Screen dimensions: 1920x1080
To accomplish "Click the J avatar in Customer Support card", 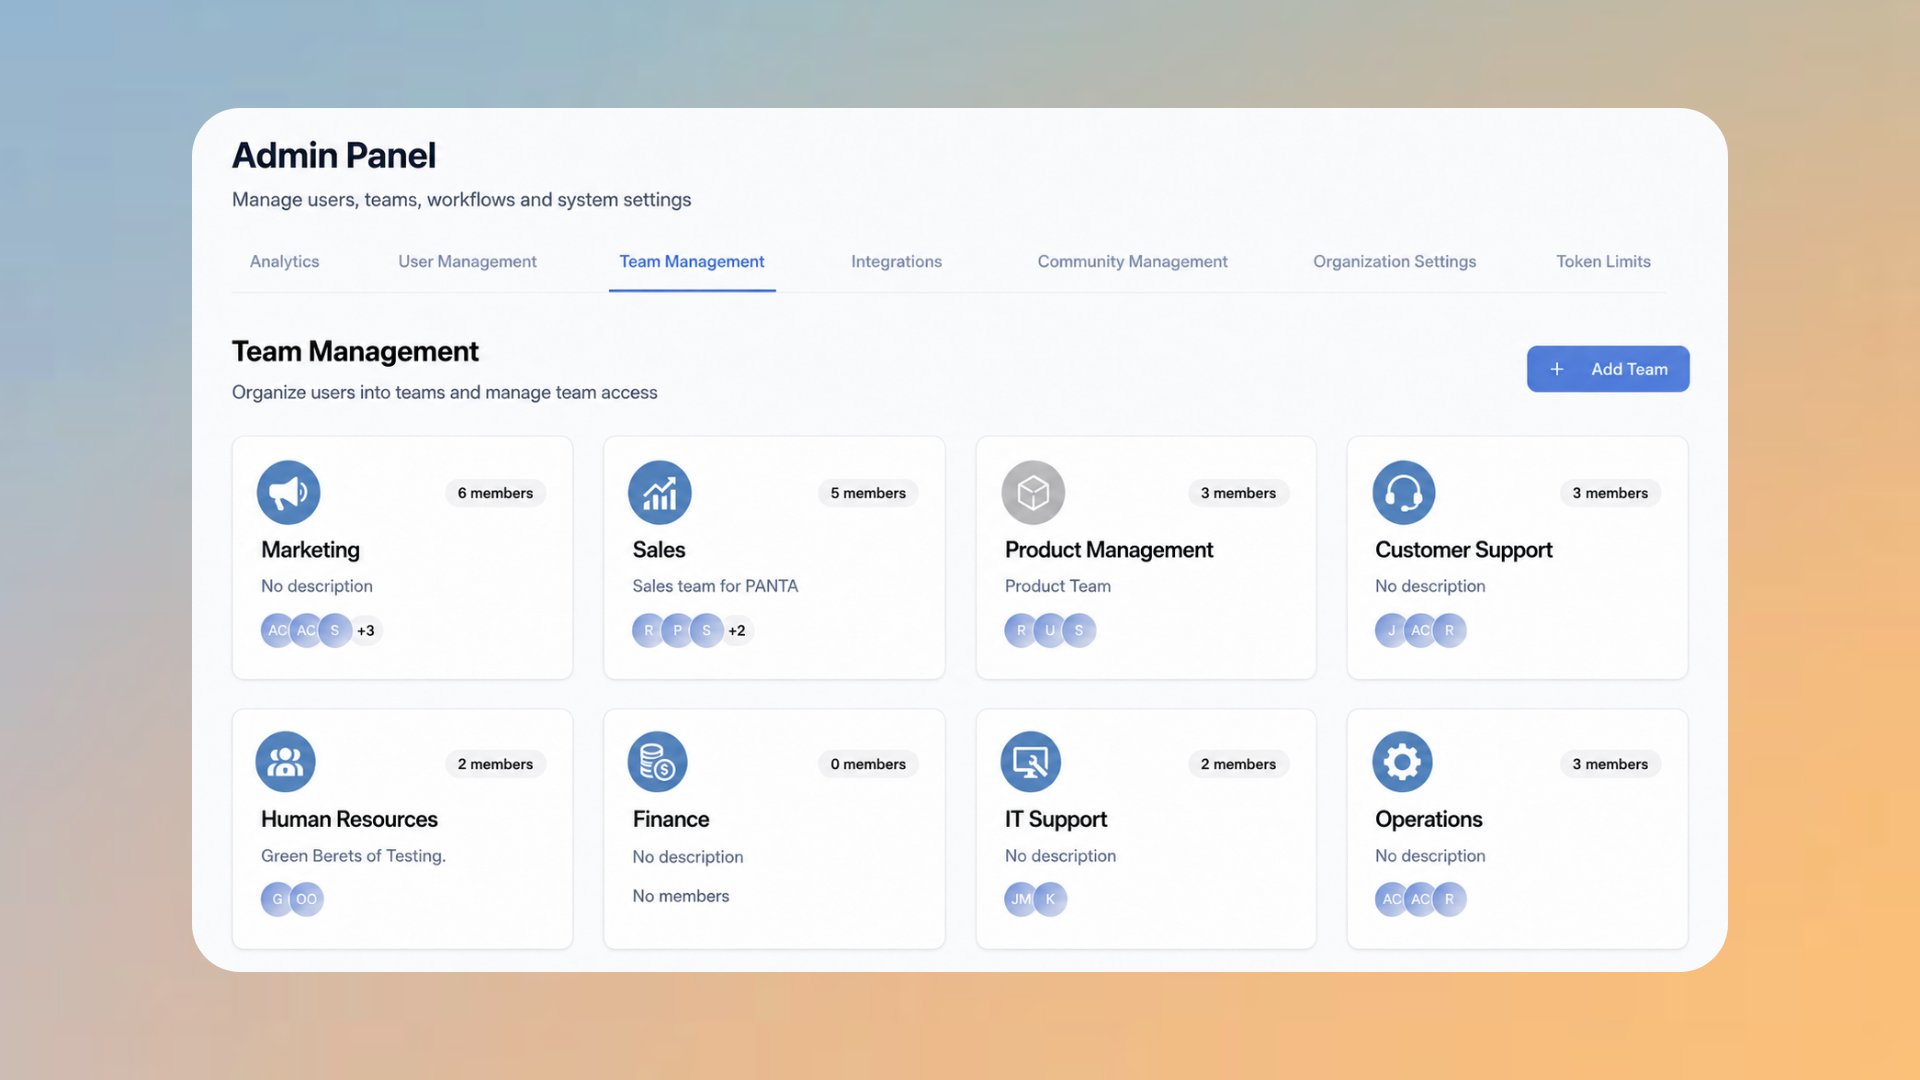I will click(x=1391, y=630).
